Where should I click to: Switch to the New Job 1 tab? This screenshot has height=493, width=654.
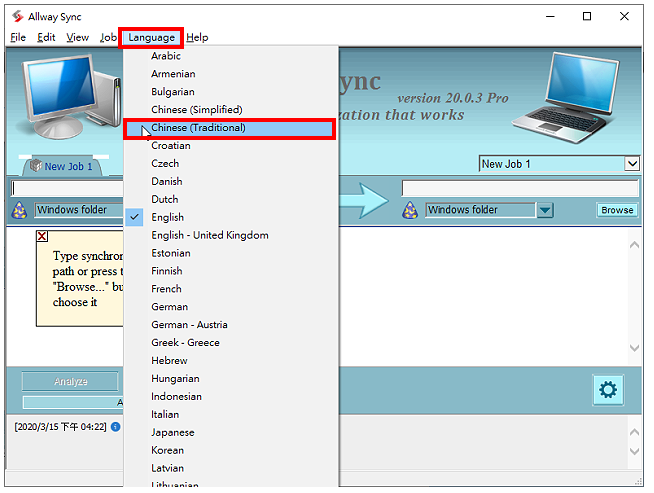(x=63, y=166)
